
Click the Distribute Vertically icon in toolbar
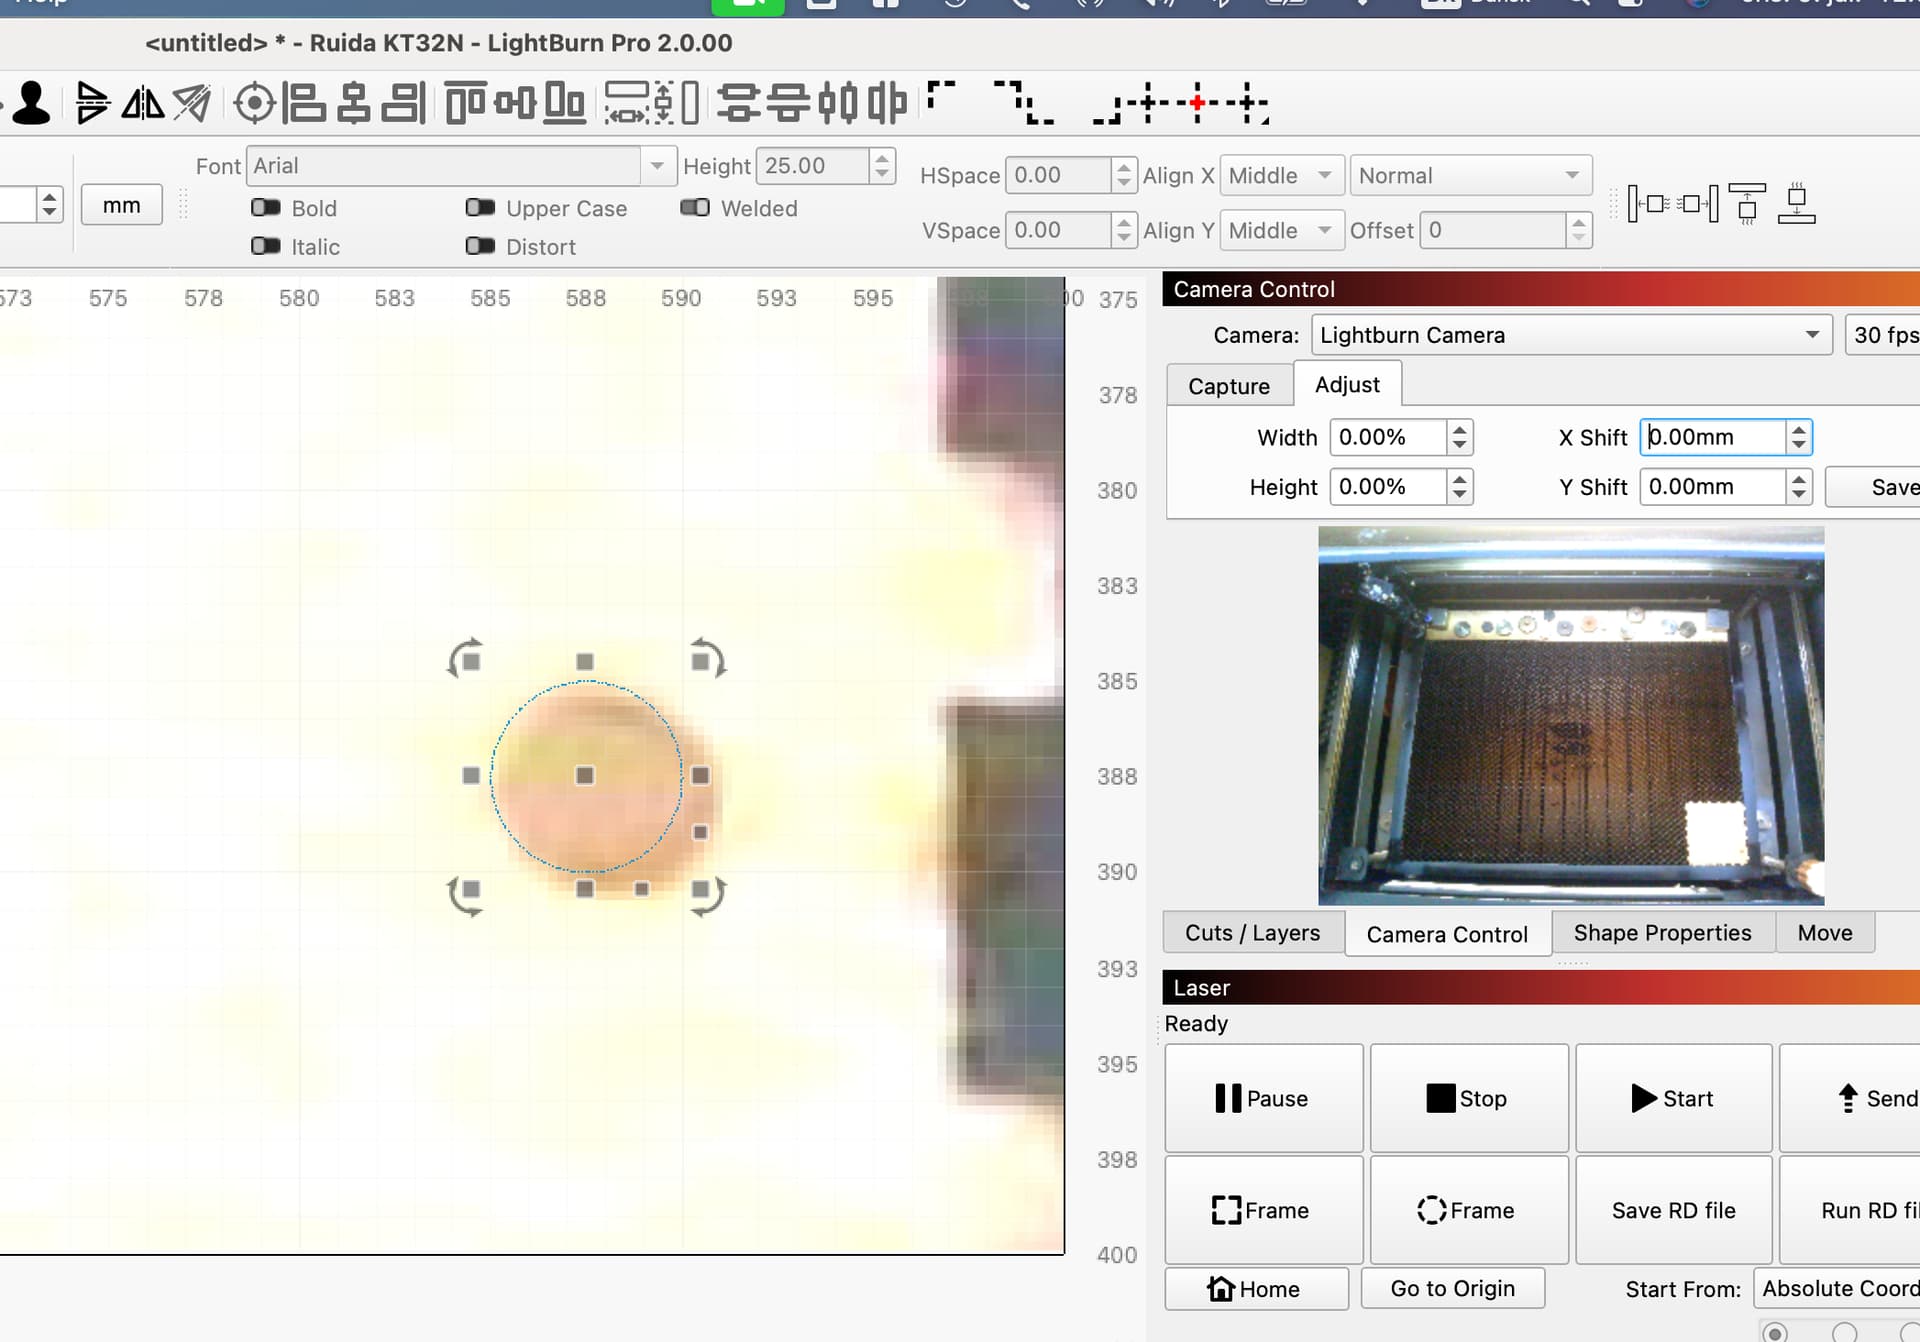click(739, 103)
